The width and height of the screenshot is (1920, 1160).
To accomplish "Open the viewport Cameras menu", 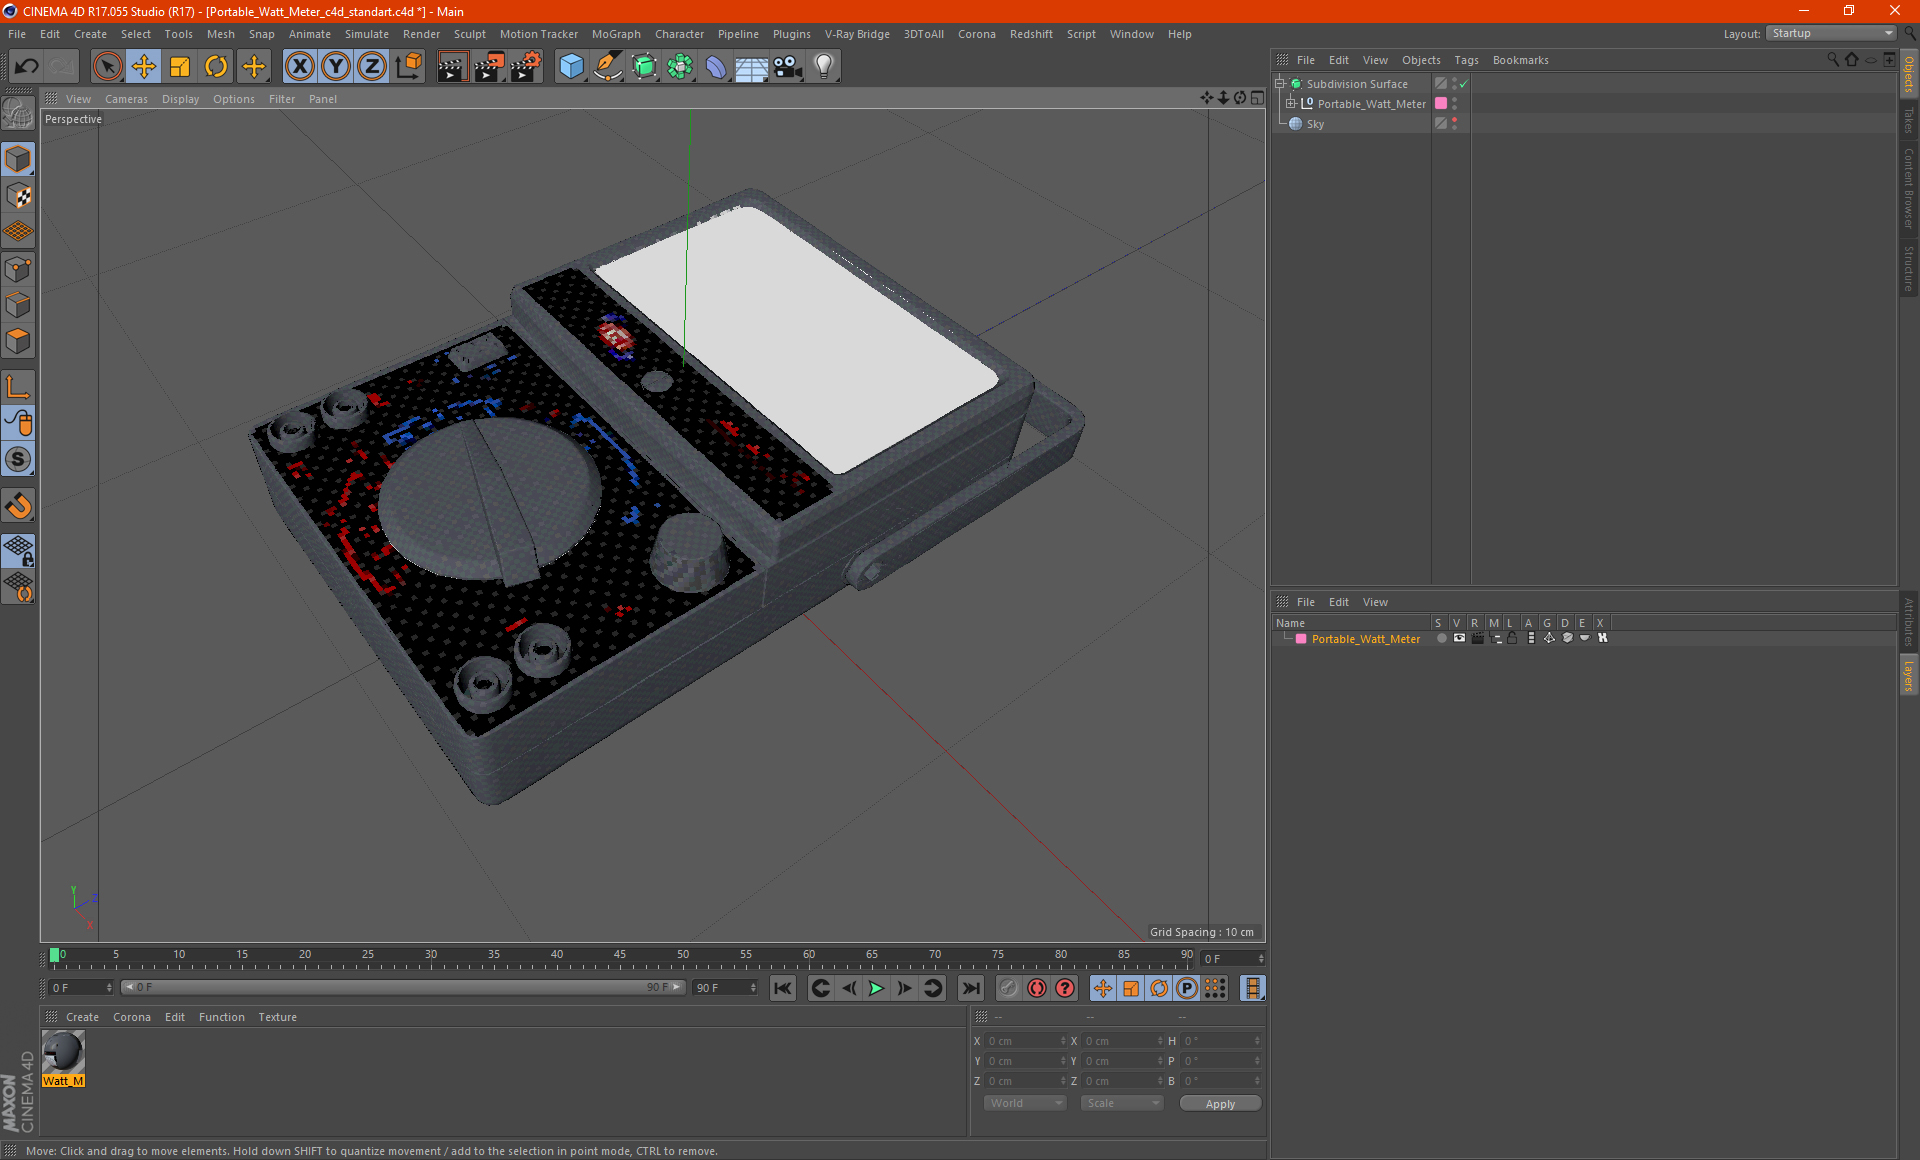I will pyautogui.click(x=126, y=99).
